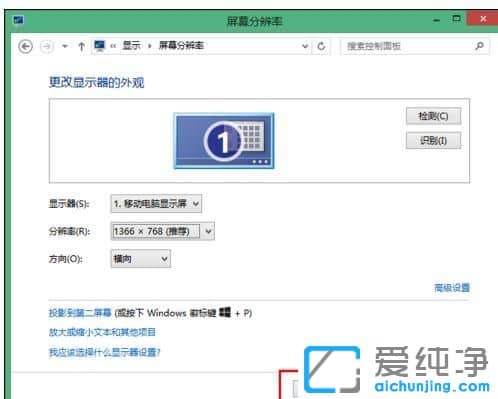
Task: Refresh the control panel page
Action: (321, 46)
